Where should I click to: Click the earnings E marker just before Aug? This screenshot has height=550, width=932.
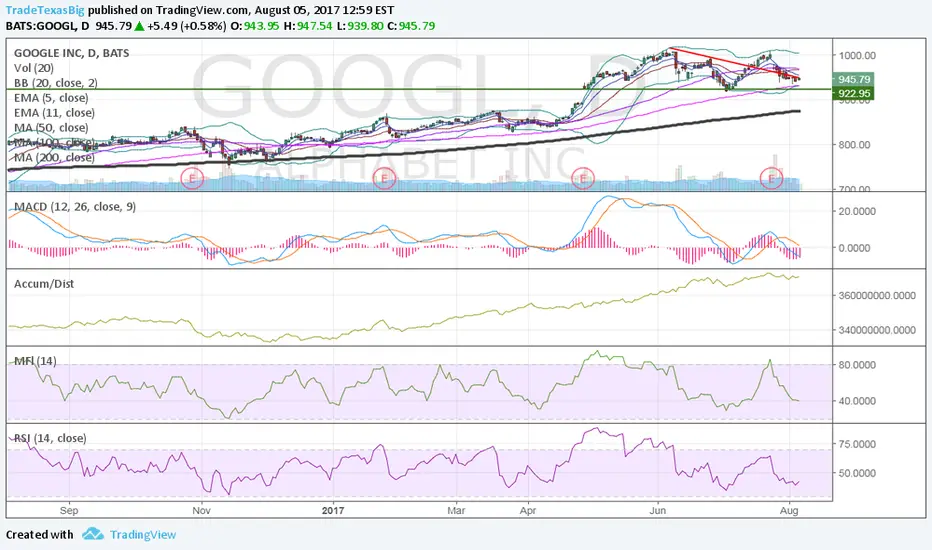[x=772, y=178]
